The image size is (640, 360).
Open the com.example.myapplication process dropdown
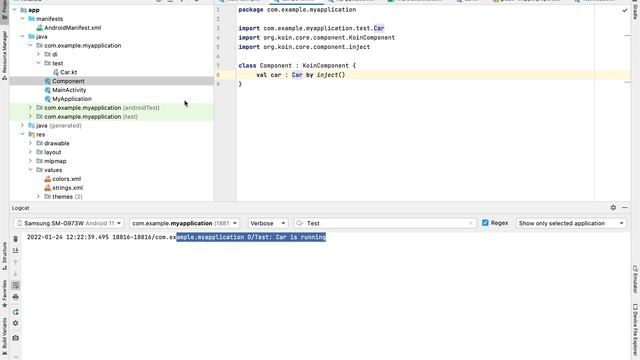click(184, 223)
